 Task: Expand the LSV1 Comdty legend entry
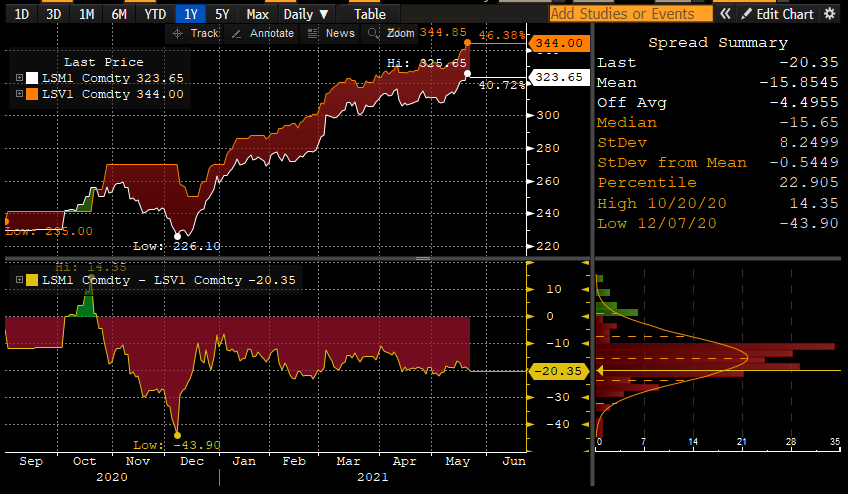19,94
